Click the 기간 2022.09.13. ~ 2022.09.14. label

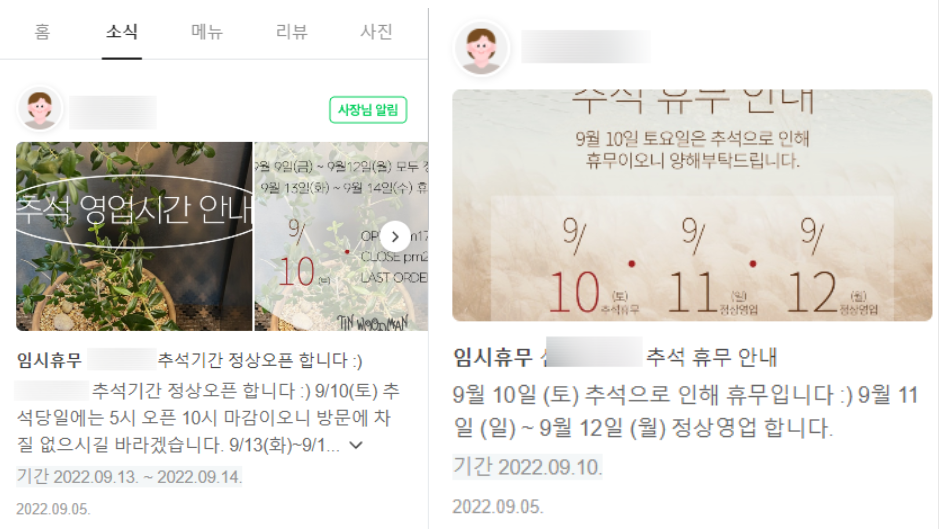(x=129, y=477)
